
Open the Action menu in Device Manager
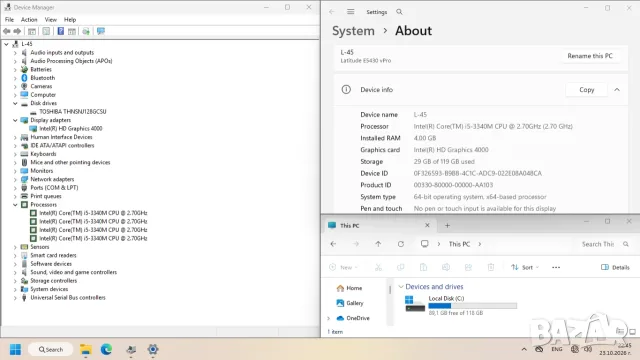click(x=29, y=20)
